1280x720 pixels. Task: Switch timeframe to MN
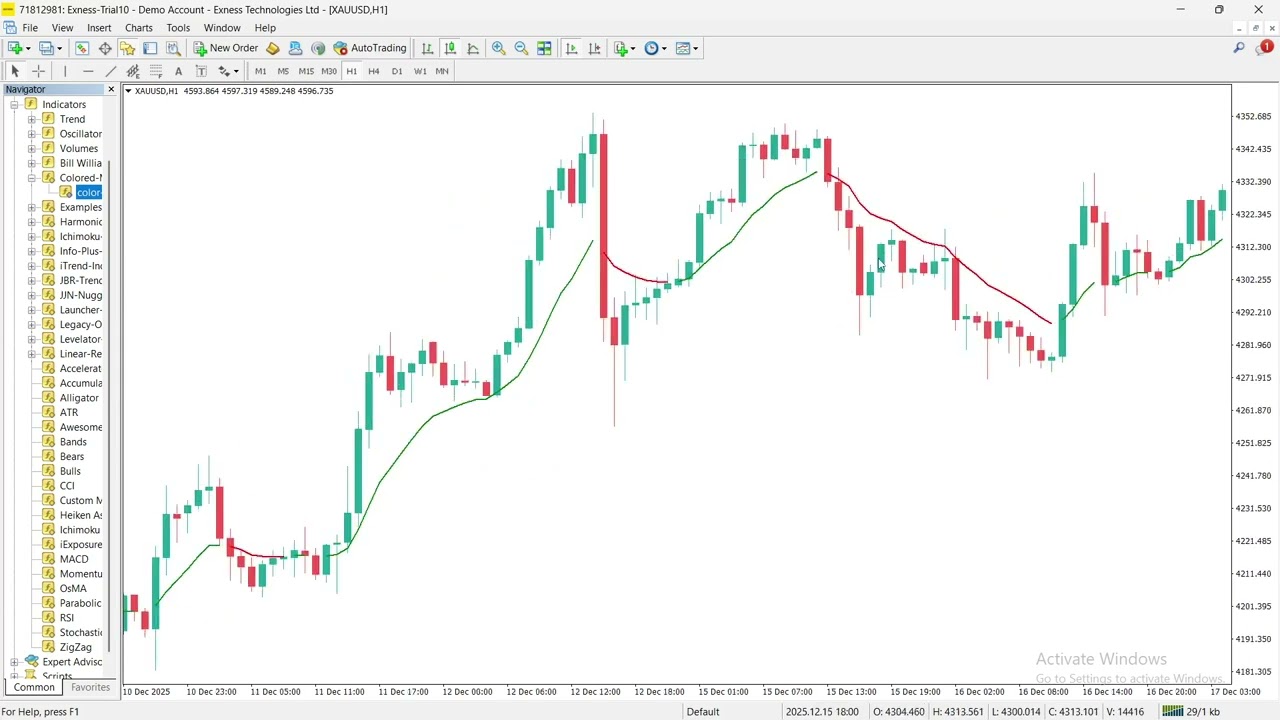coord(442,71)
